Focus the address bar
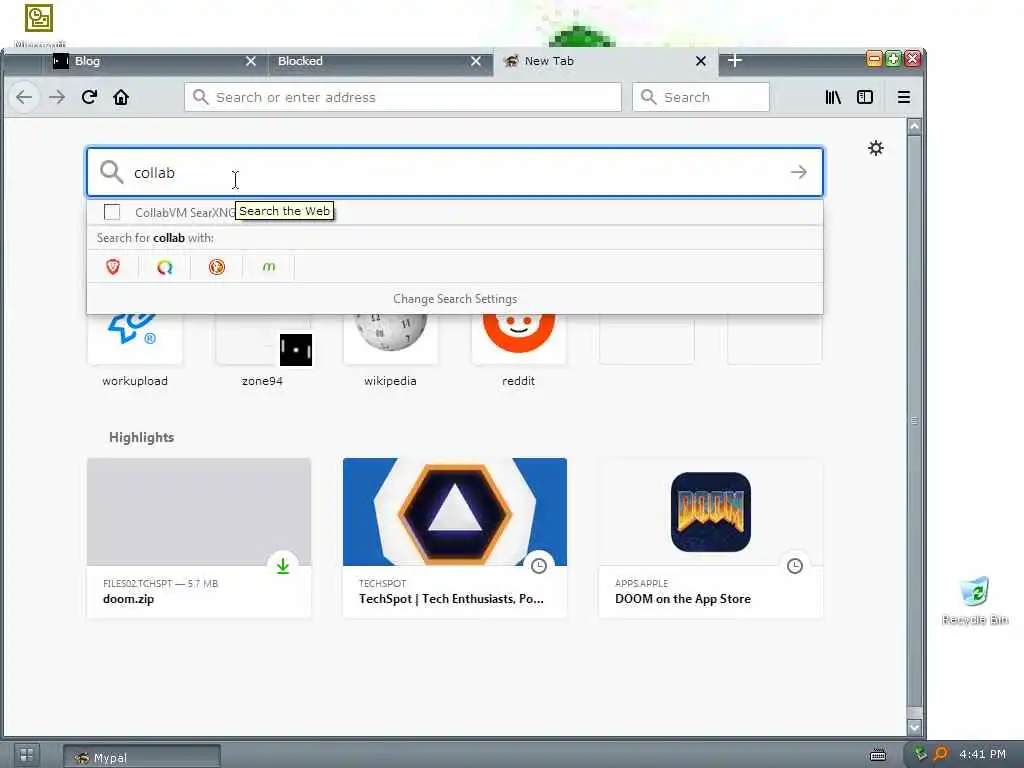 (x=403, y=97)
